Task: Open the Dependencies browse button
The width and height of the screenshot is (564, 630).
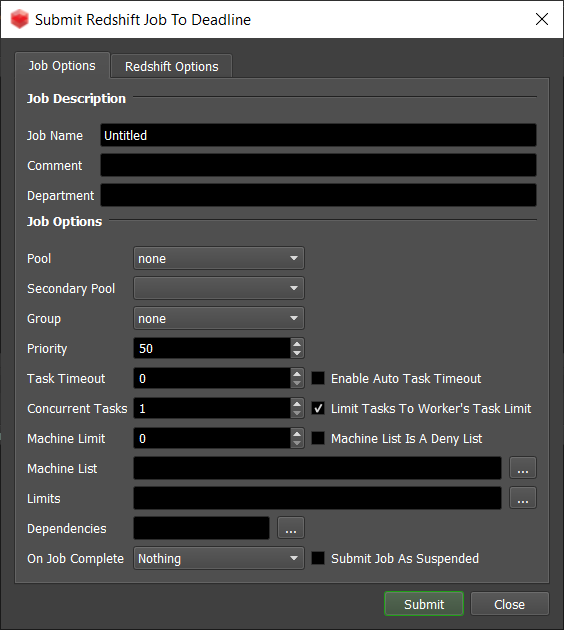Action: tap(291, 528)
